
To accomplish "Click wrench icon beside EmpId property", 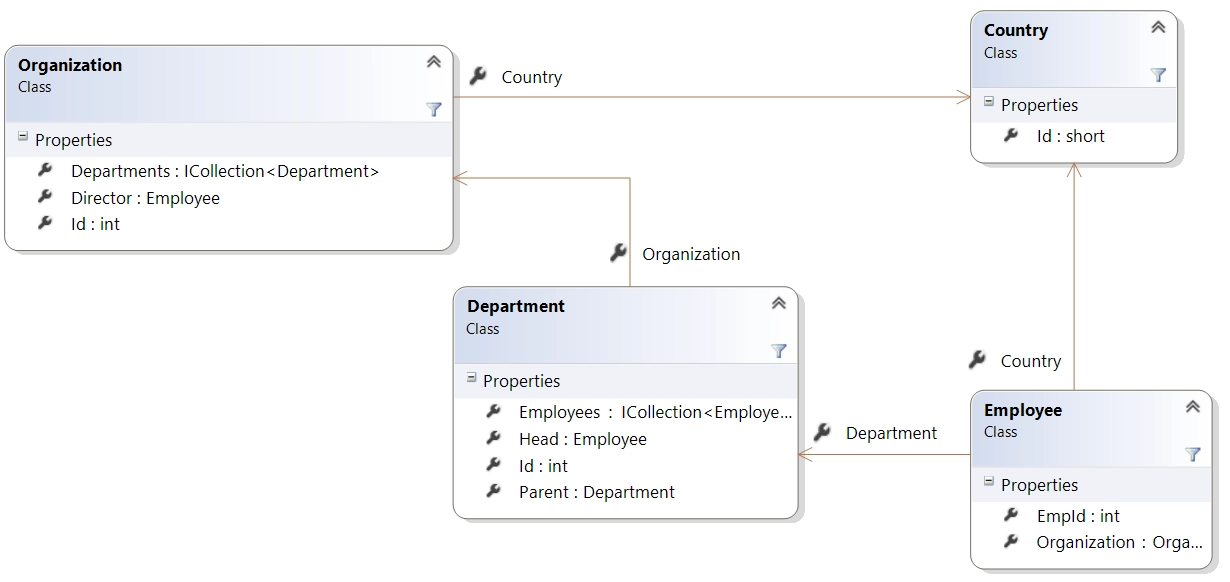I will click(x=1011, y=515).
